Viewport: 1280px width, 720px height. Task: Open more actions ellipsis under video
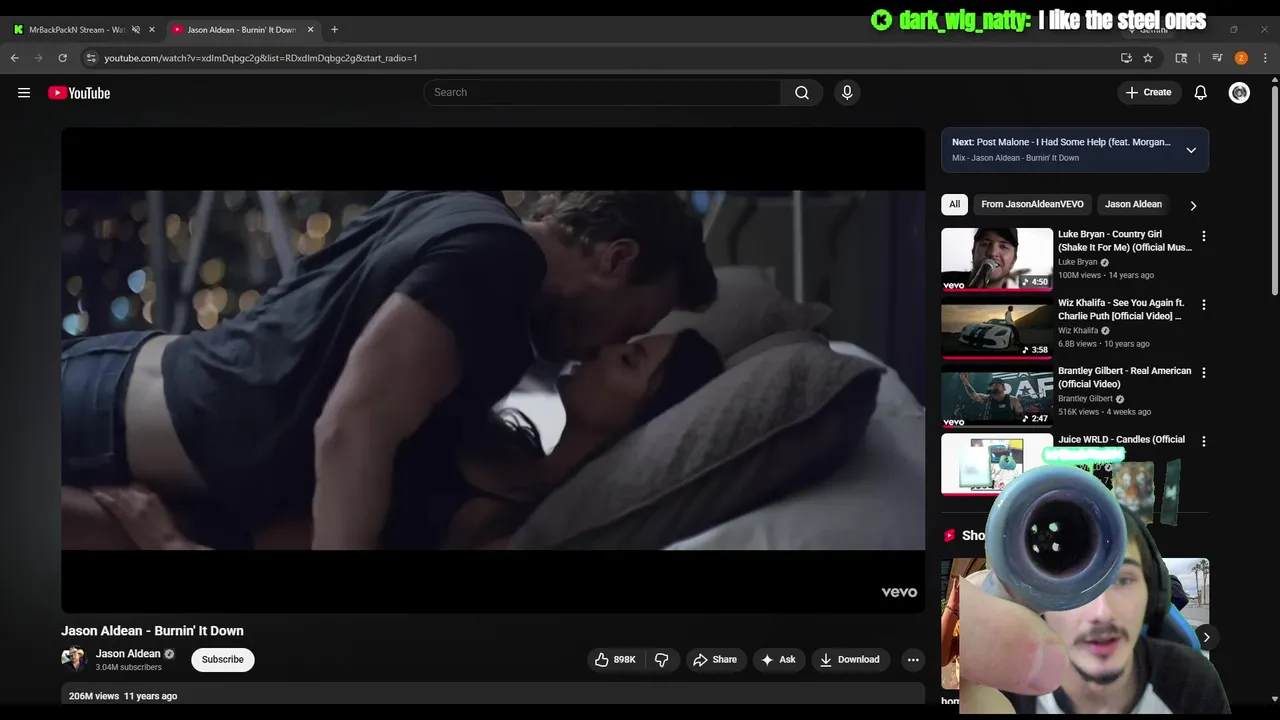pyautogui.click(x=912, y=660)
